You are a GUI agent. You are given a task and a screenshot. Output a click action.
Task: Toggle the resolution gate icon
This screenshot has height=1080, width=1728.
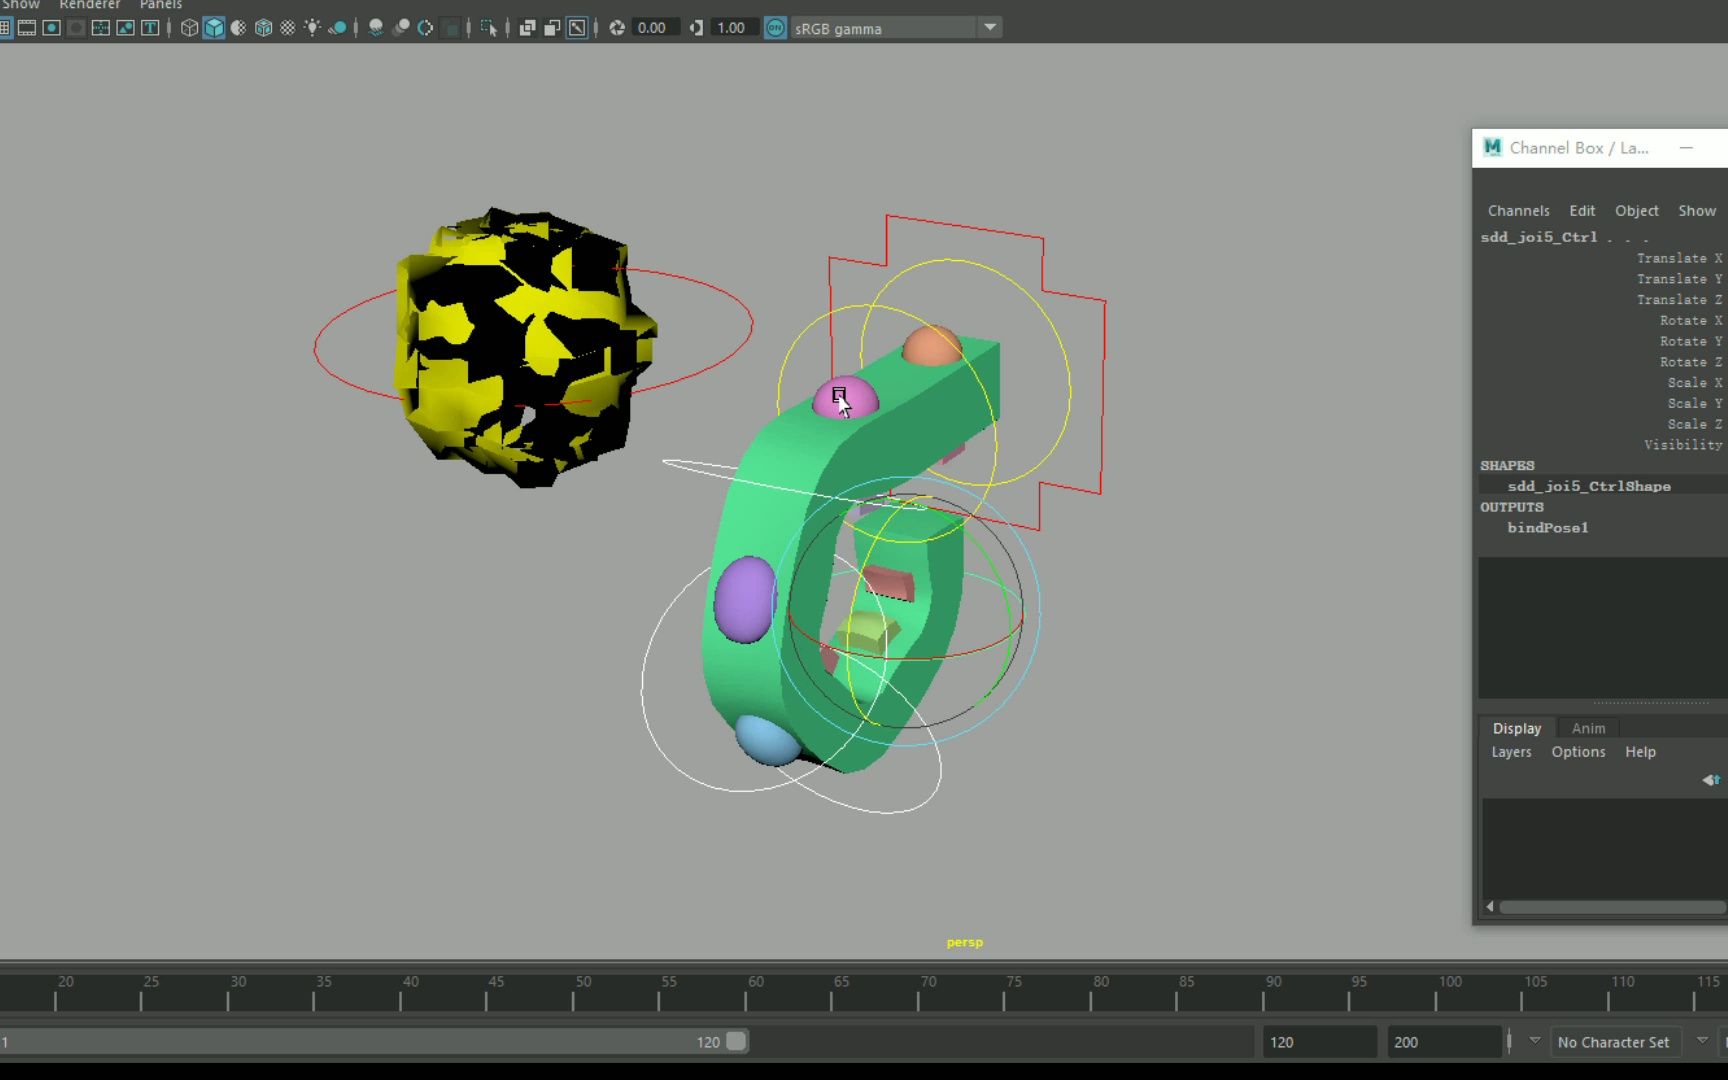tap(51, 28)
